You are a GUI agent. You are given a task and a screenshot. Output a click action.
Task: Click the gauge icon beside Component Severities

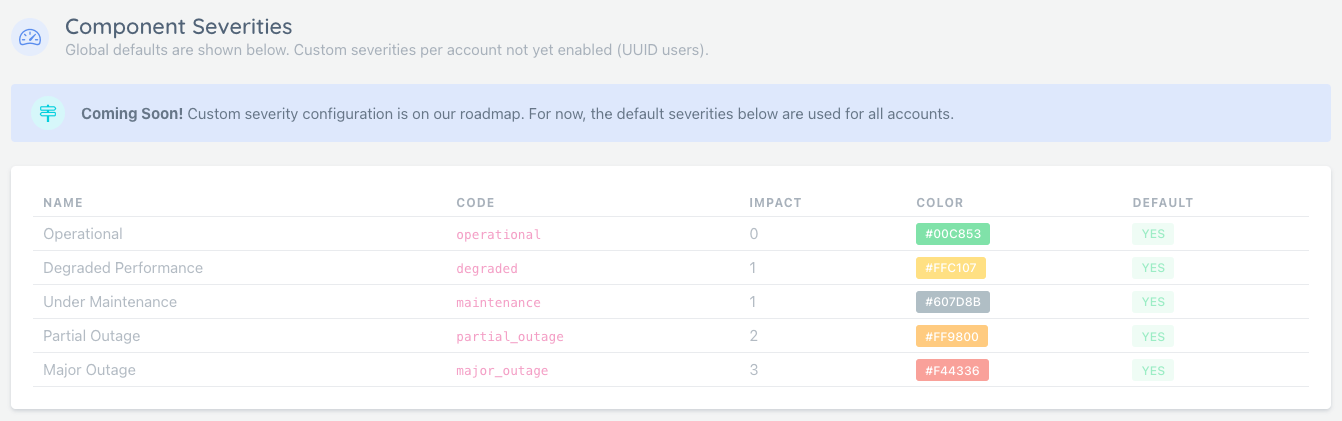30,37
